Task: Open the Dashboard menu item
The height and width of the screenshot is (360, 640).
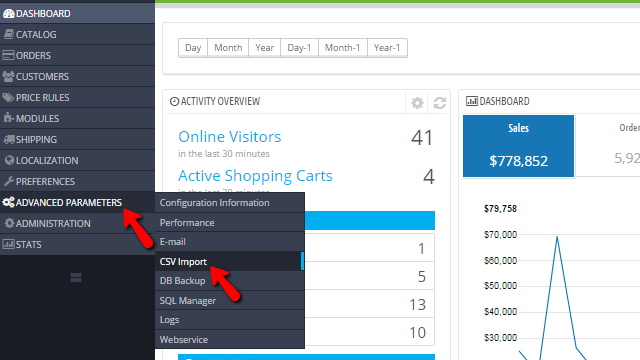Action: point(78,13)
